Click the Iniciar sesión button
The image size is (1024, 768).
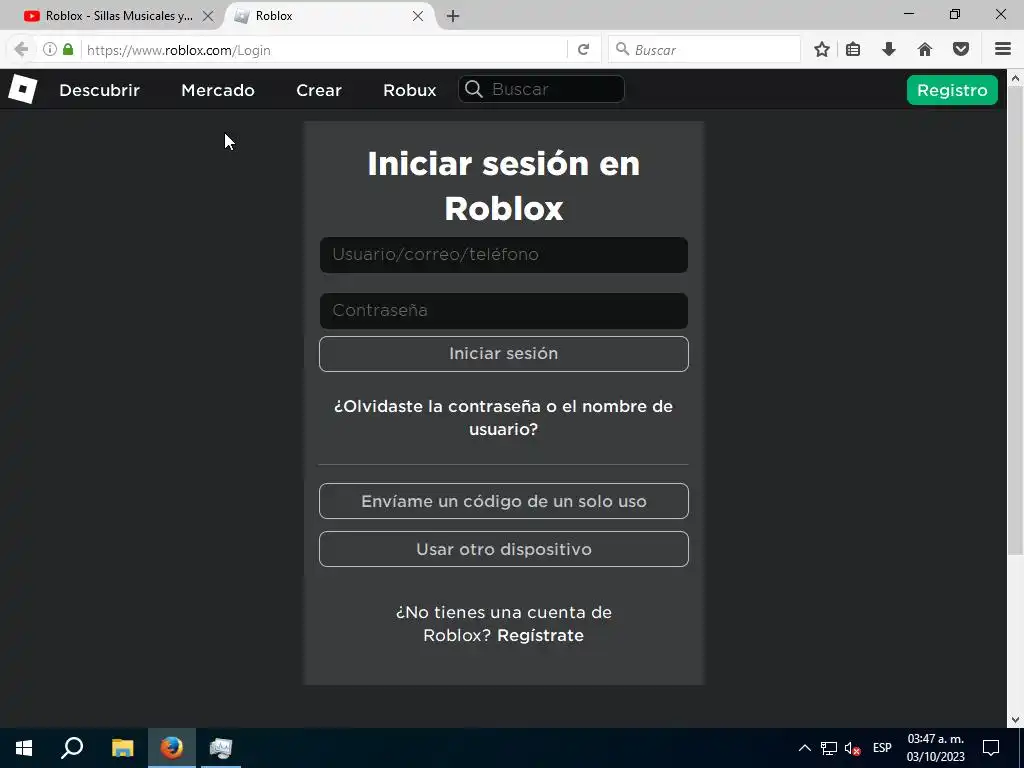coord(504,354)
